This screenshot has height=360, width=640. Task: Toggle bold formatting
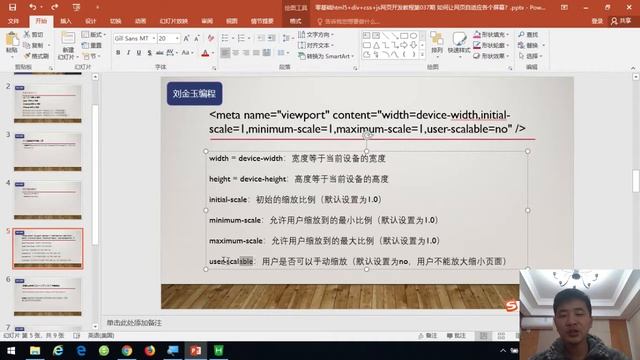coord(118,53)
